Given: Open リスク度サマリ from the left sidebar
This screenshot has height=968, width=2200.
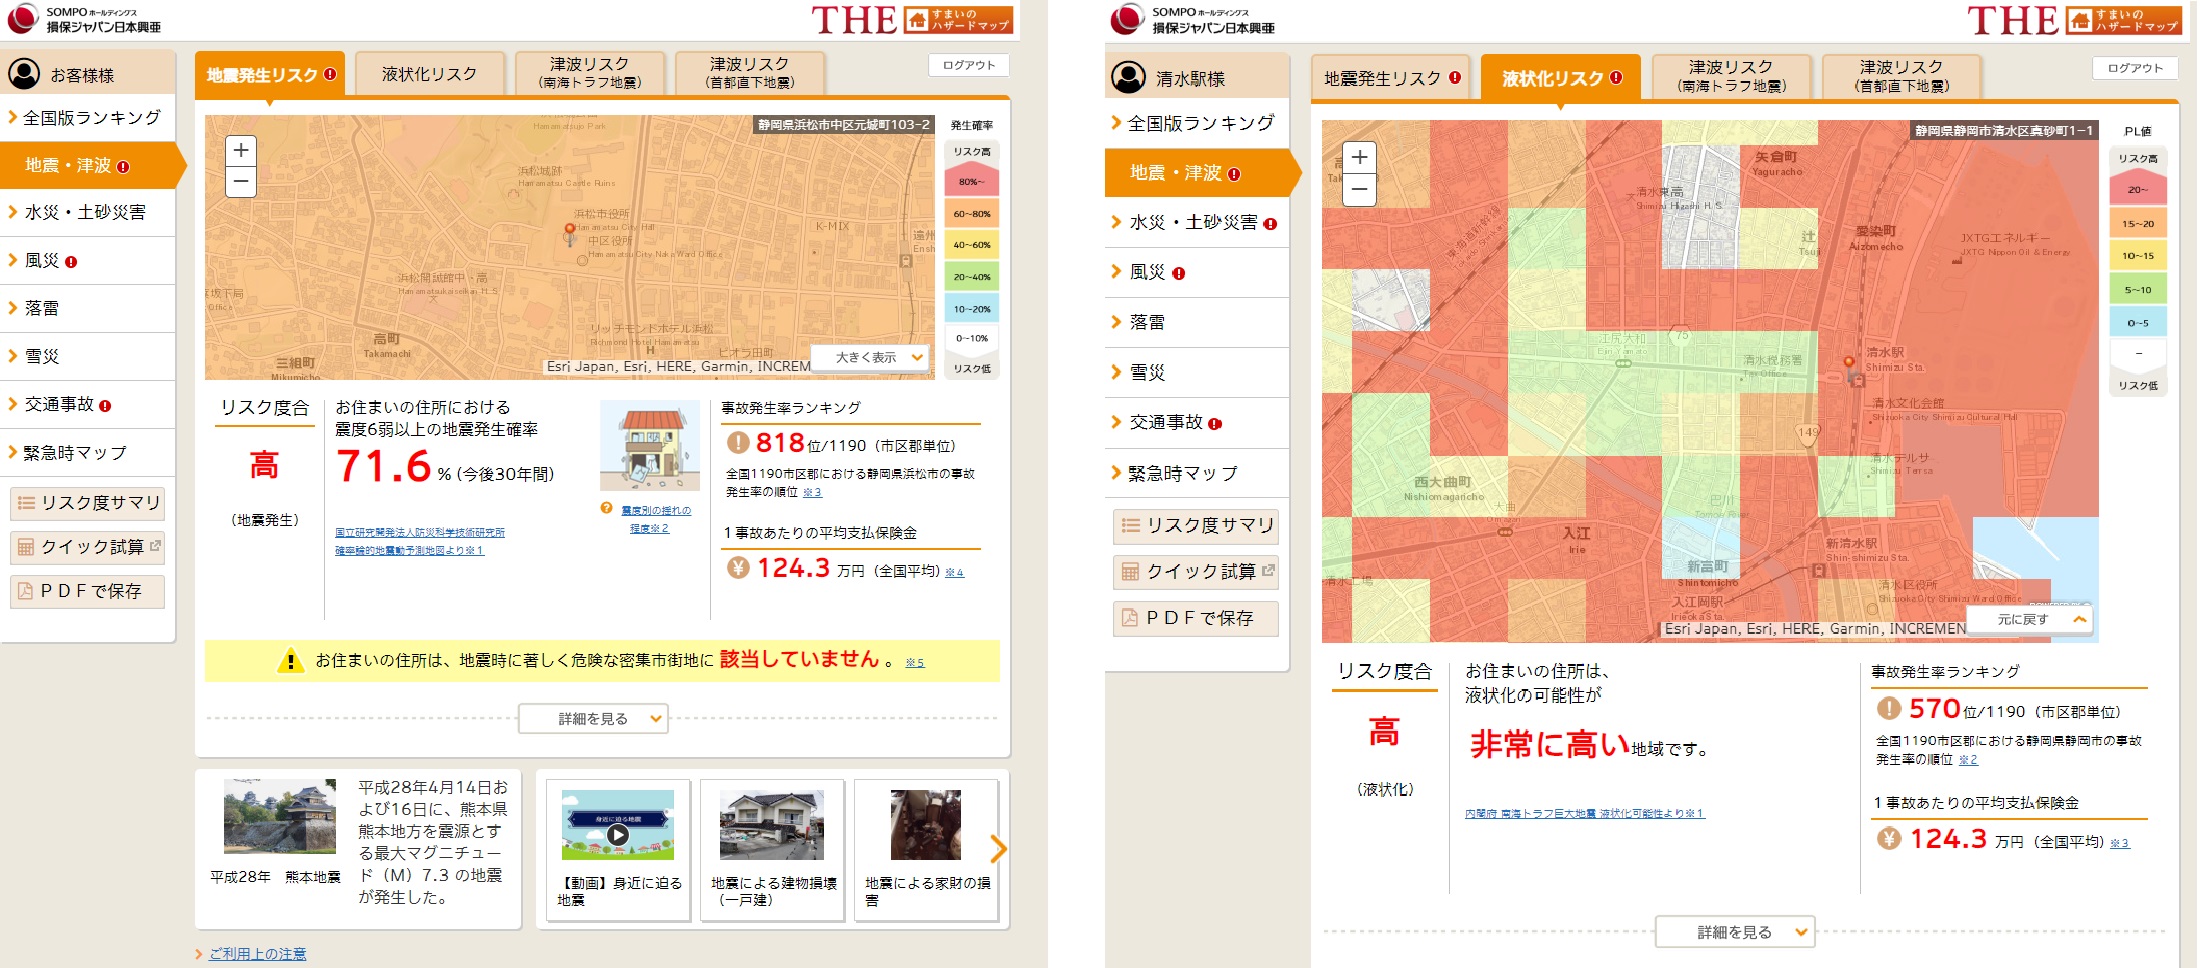Looking at the screenshot, I should 87,503.
